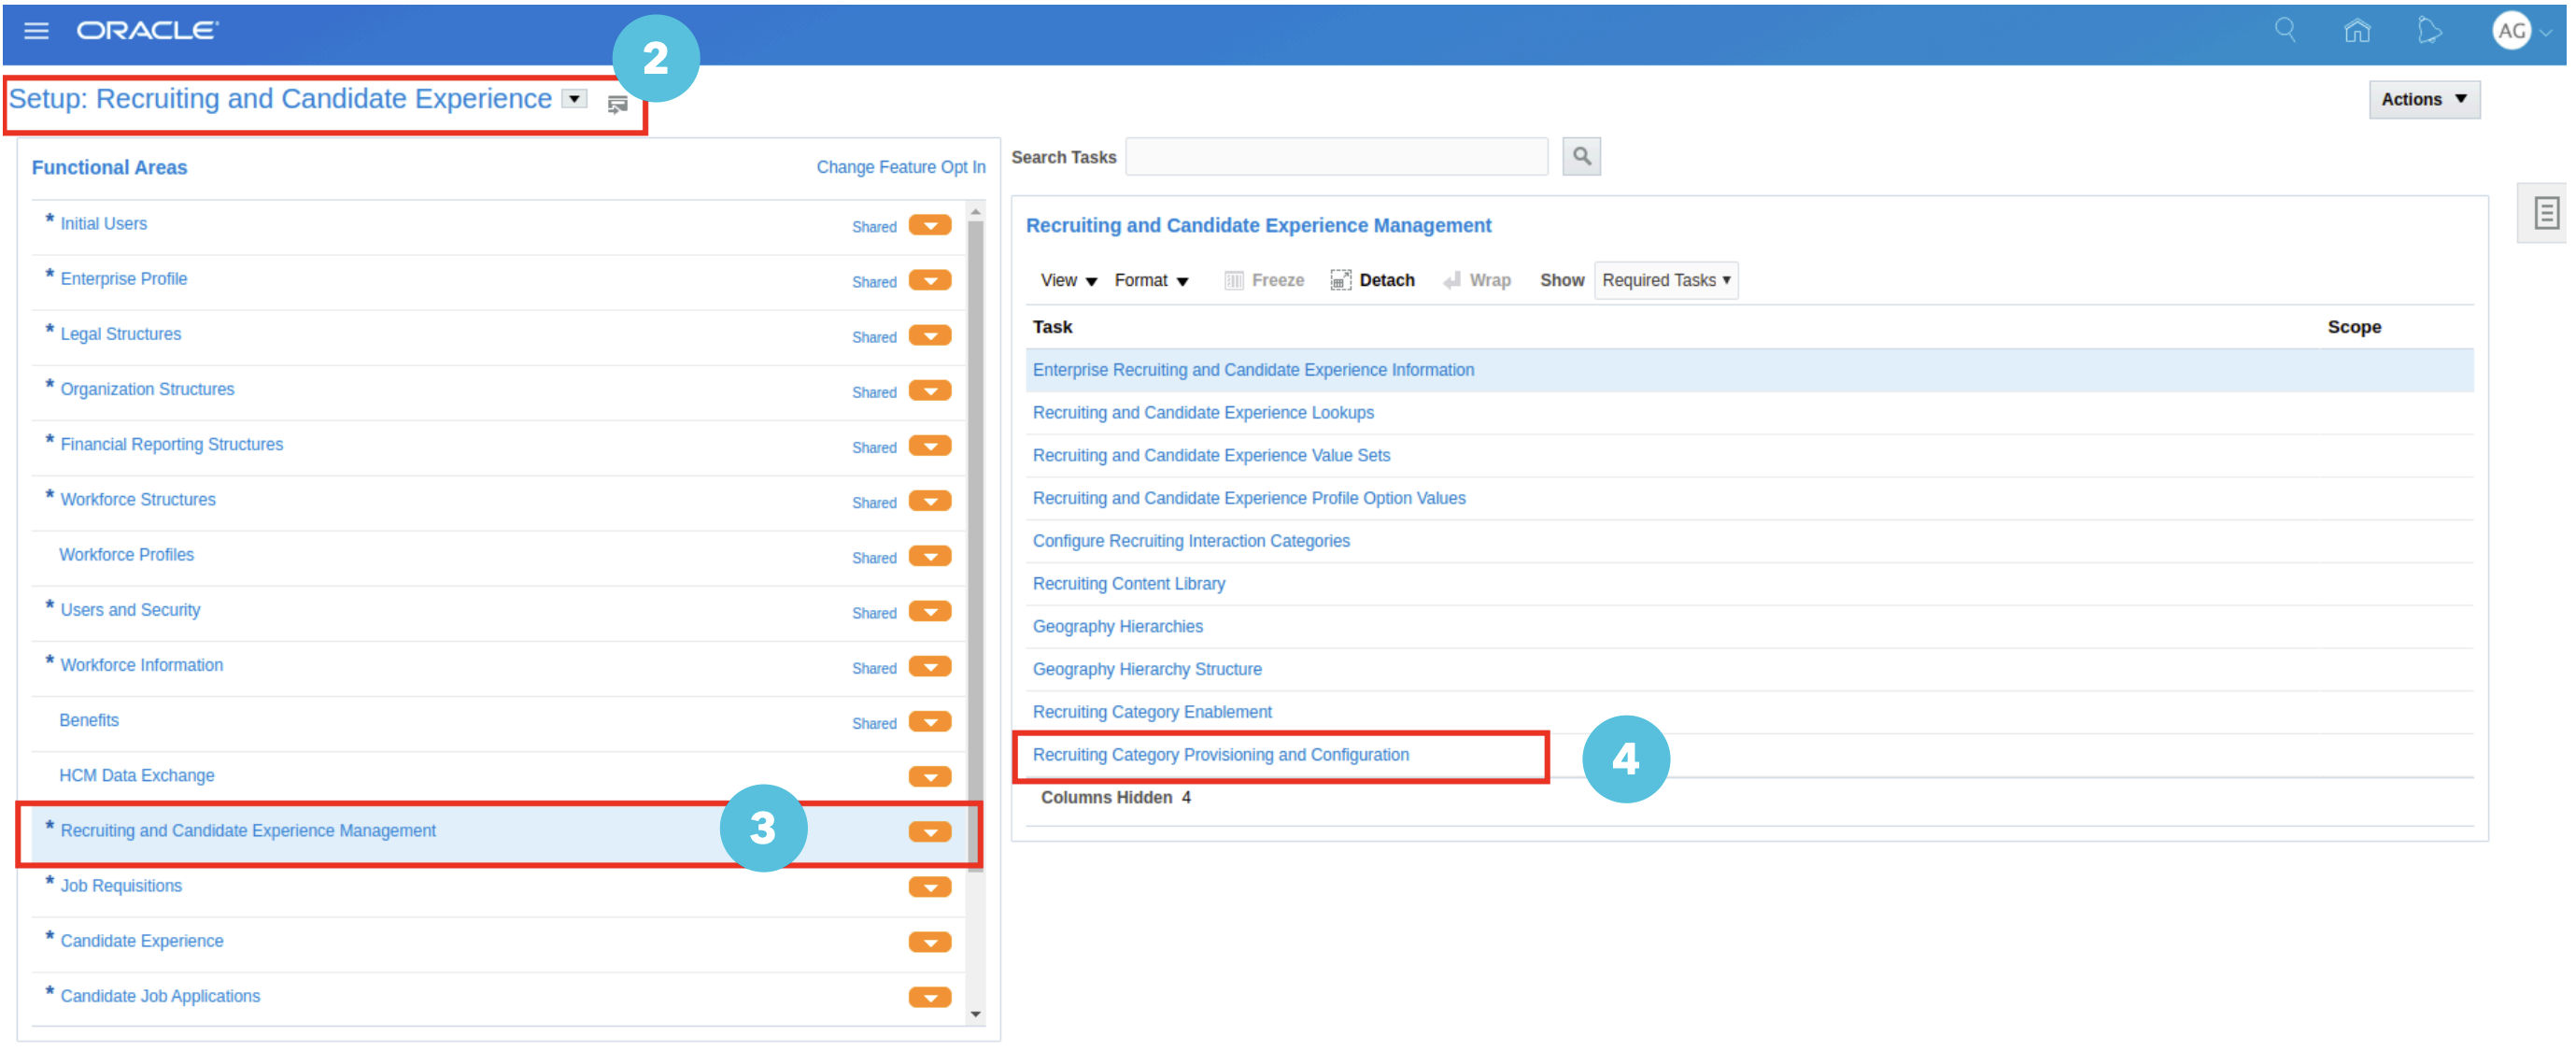Screen dimensions: 2576x1050
Task: Select the Enterprise Profile functional area
Action: pos(124,279)
